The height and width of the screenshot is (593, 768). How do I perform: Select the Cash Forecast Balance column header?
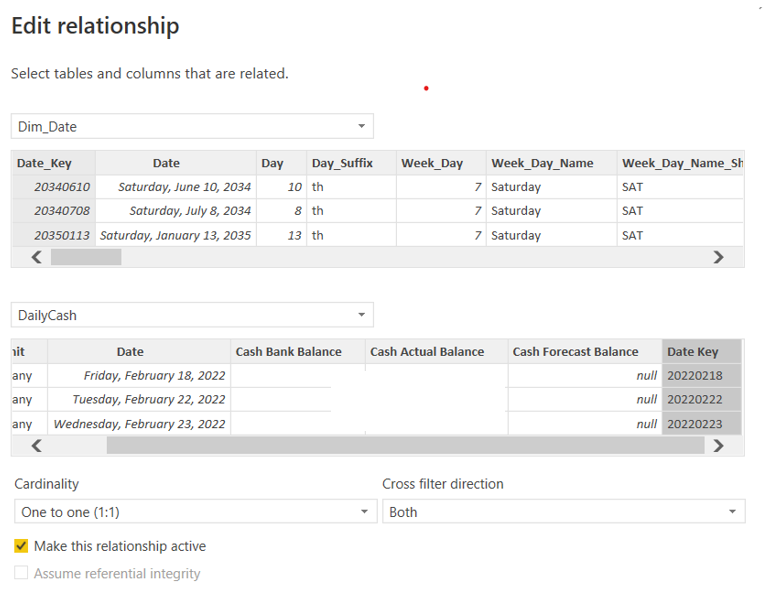point(585,352)
